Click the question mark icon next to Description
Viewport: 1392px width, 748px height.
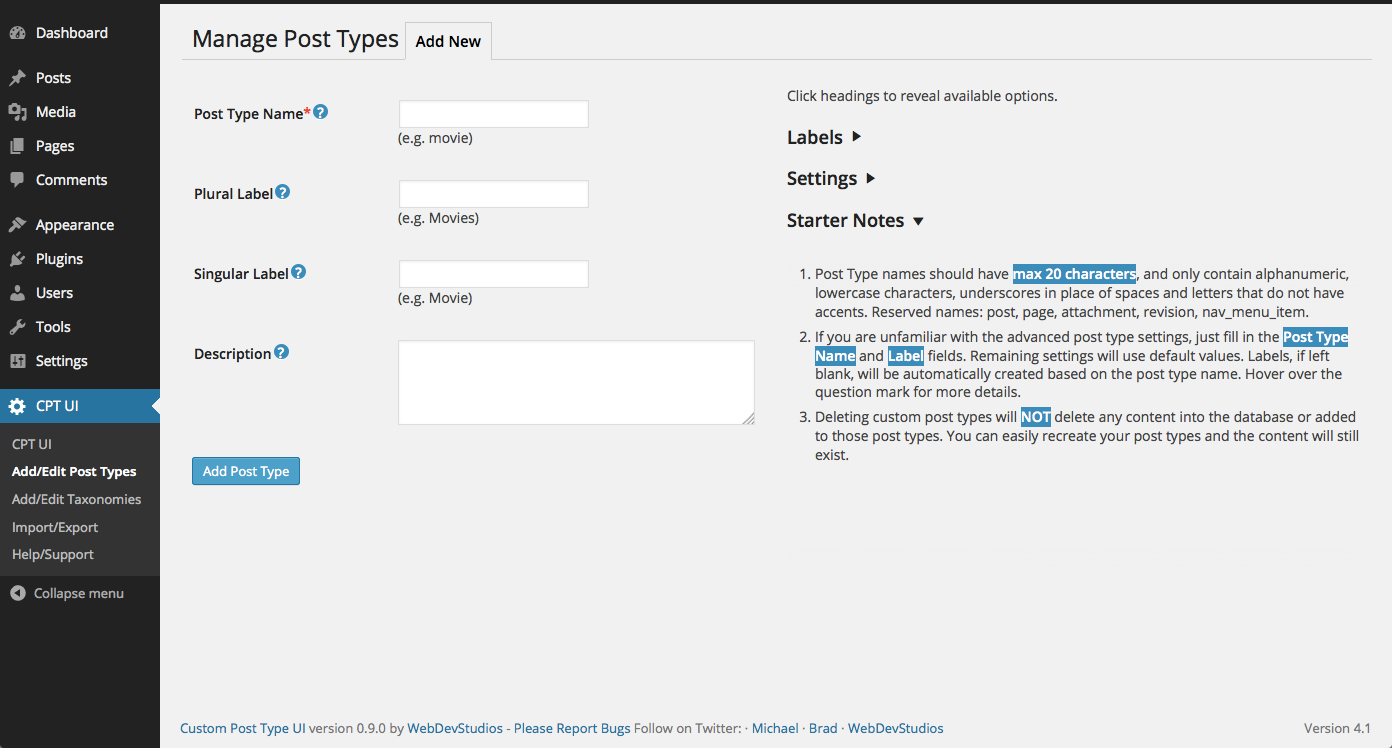click(x=281, y=352)
